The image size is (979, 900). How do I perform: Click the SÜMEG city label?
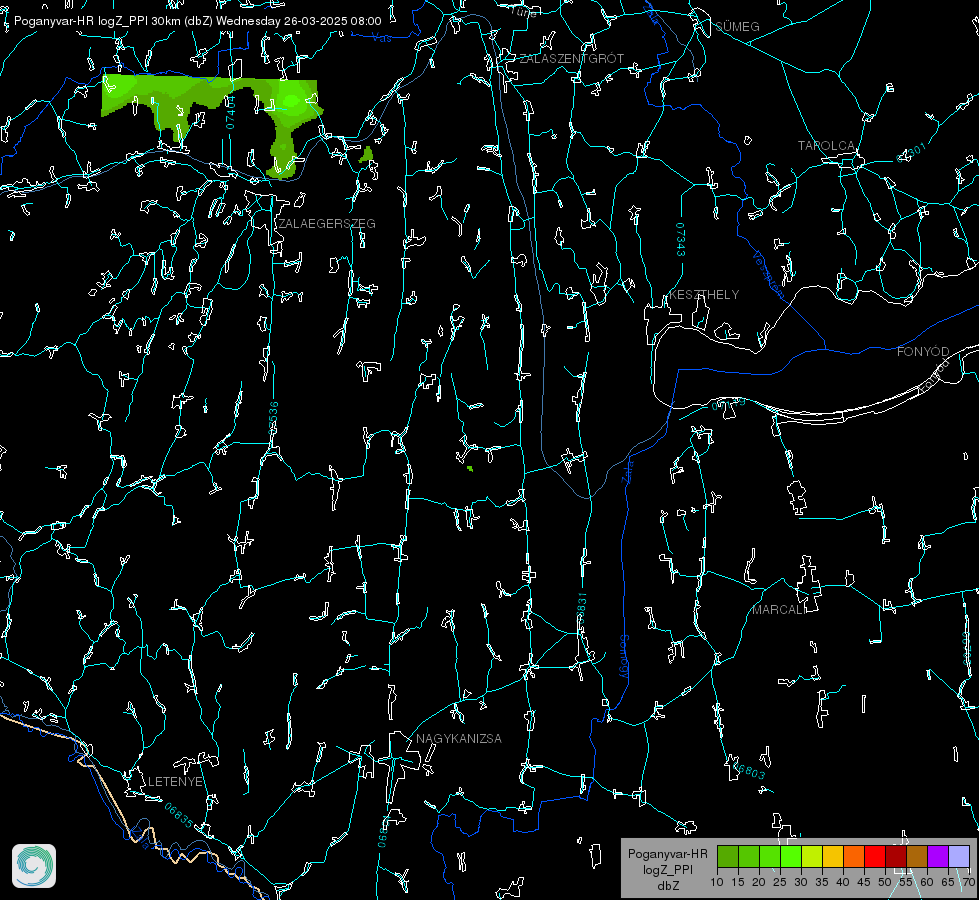point(737,27)
